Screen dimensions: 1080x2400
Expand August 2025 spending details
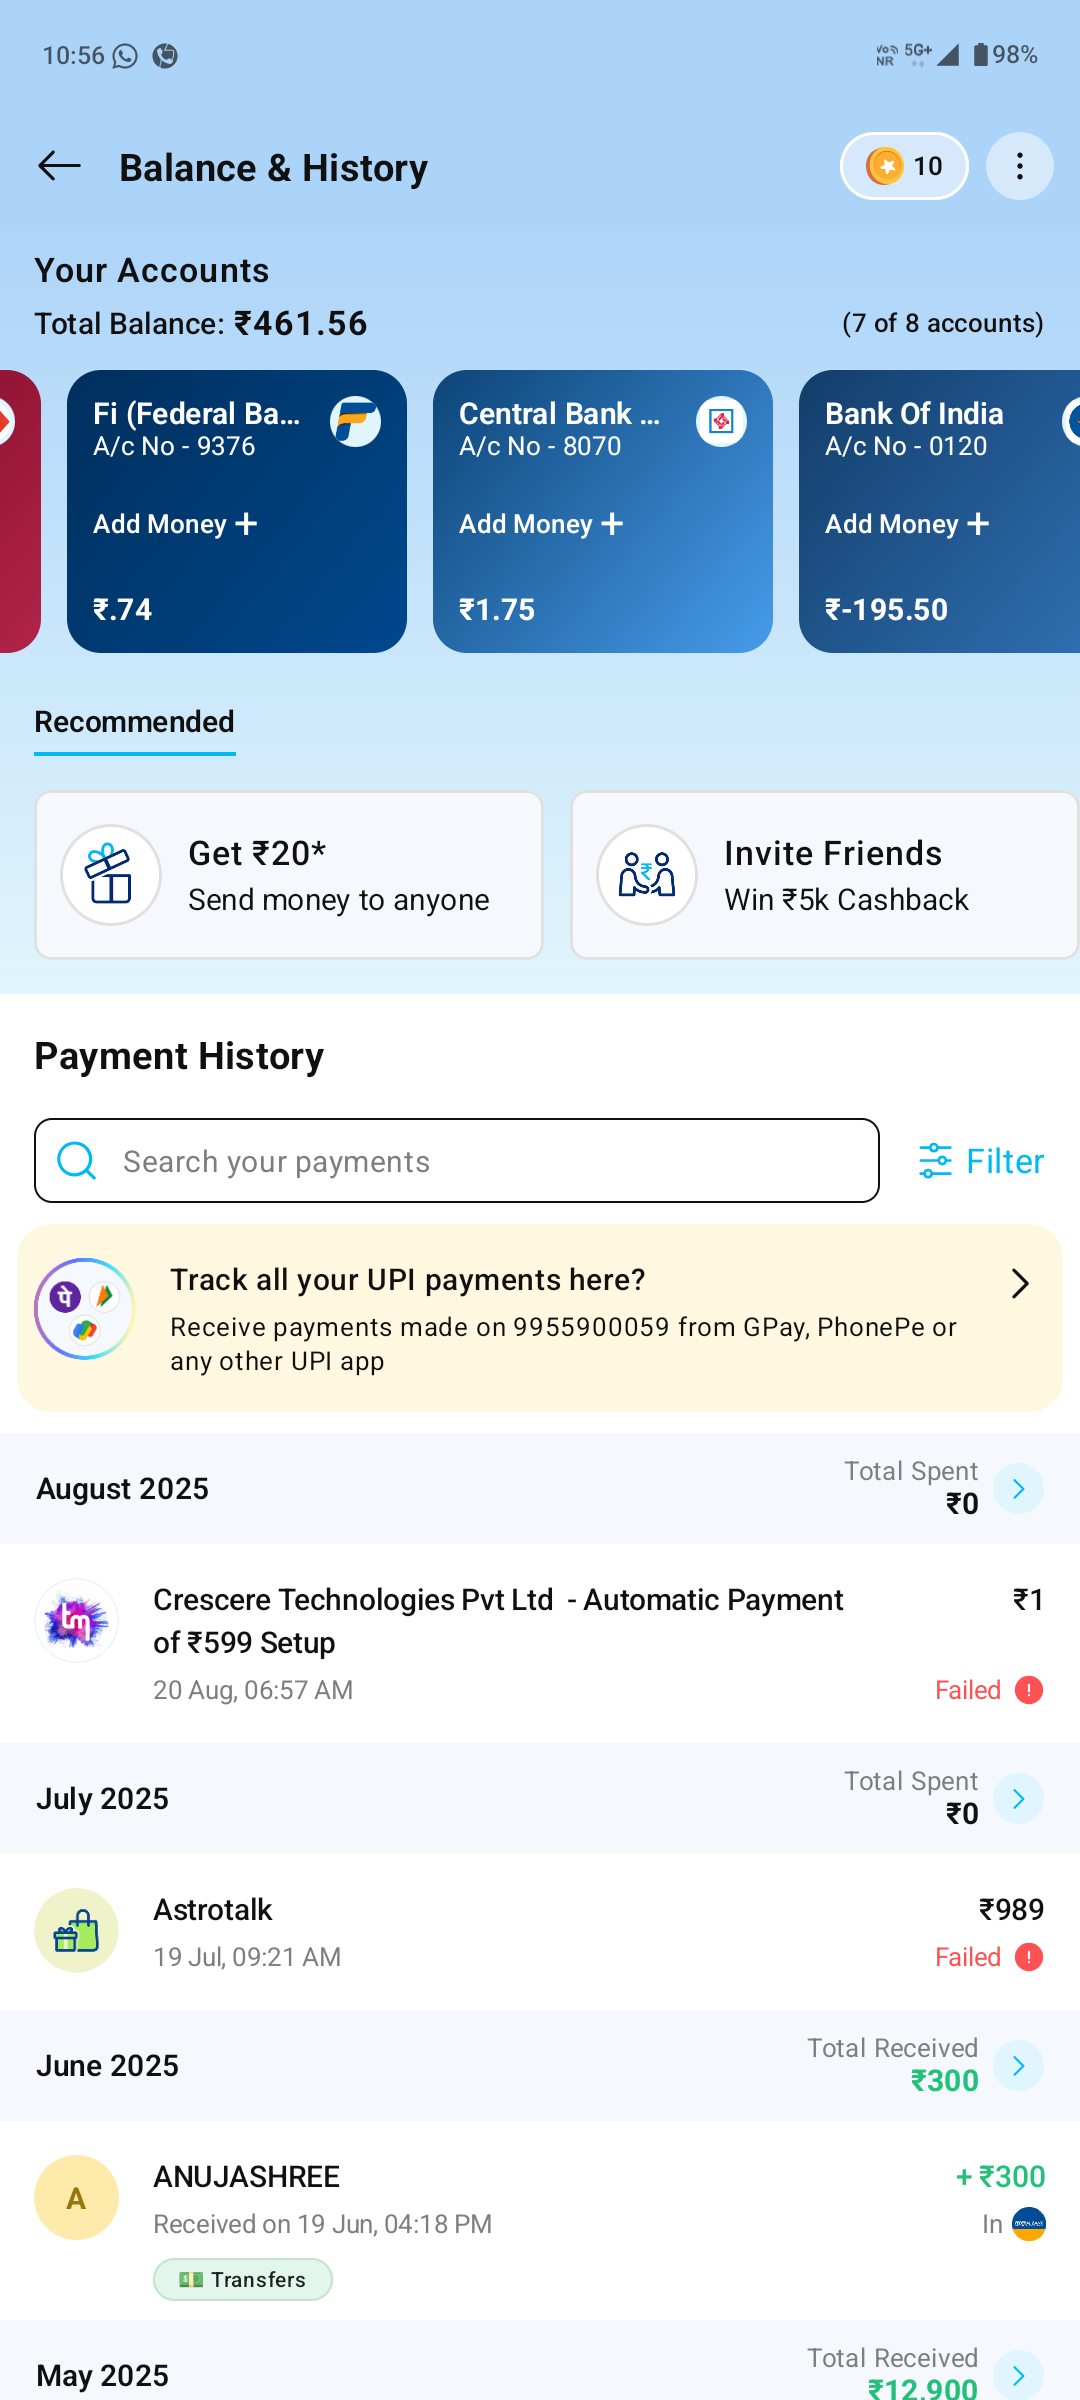tap(1018, 1489)
